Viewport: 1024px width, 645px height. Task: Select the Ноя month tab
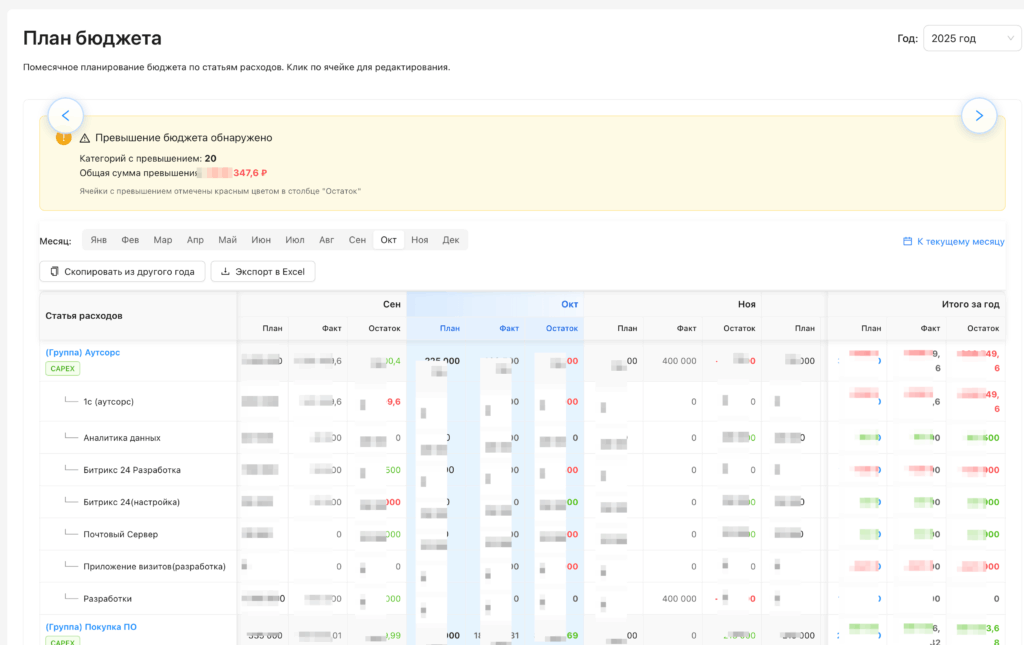tap(420, 240)
